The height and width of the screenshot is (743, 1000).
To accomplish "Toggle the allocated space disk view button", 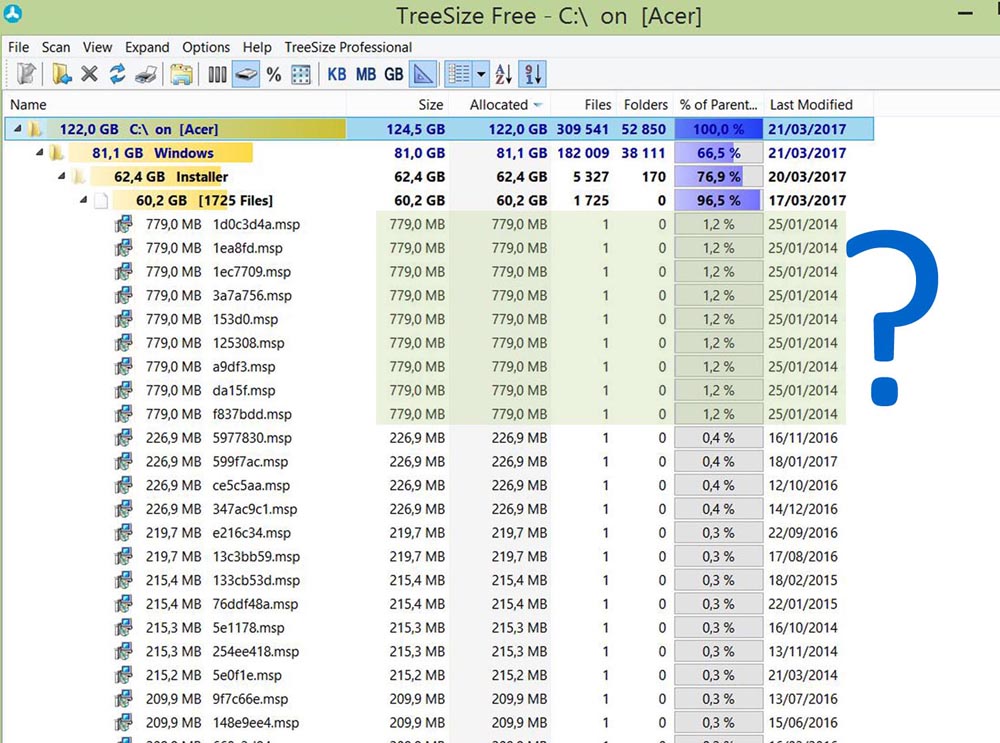I will 246,74.
